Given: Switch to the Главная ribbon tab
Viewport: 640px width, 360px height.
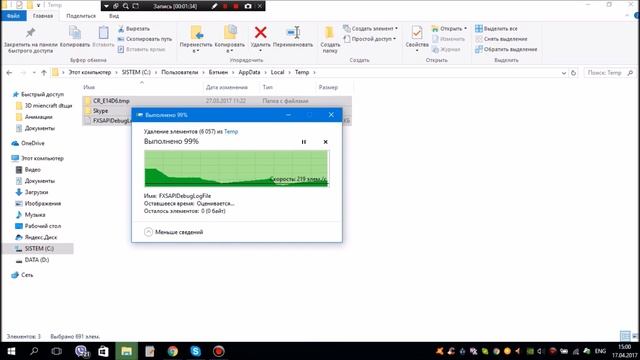Looking at the screenshot, I should tap(43, 16).
